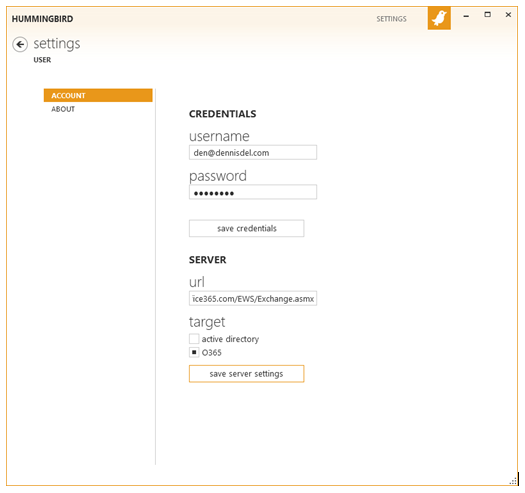This screenshot has width=525, height=493.
Task: Select the ACCOUNT settings tab
Action: (x=98, y=95)
